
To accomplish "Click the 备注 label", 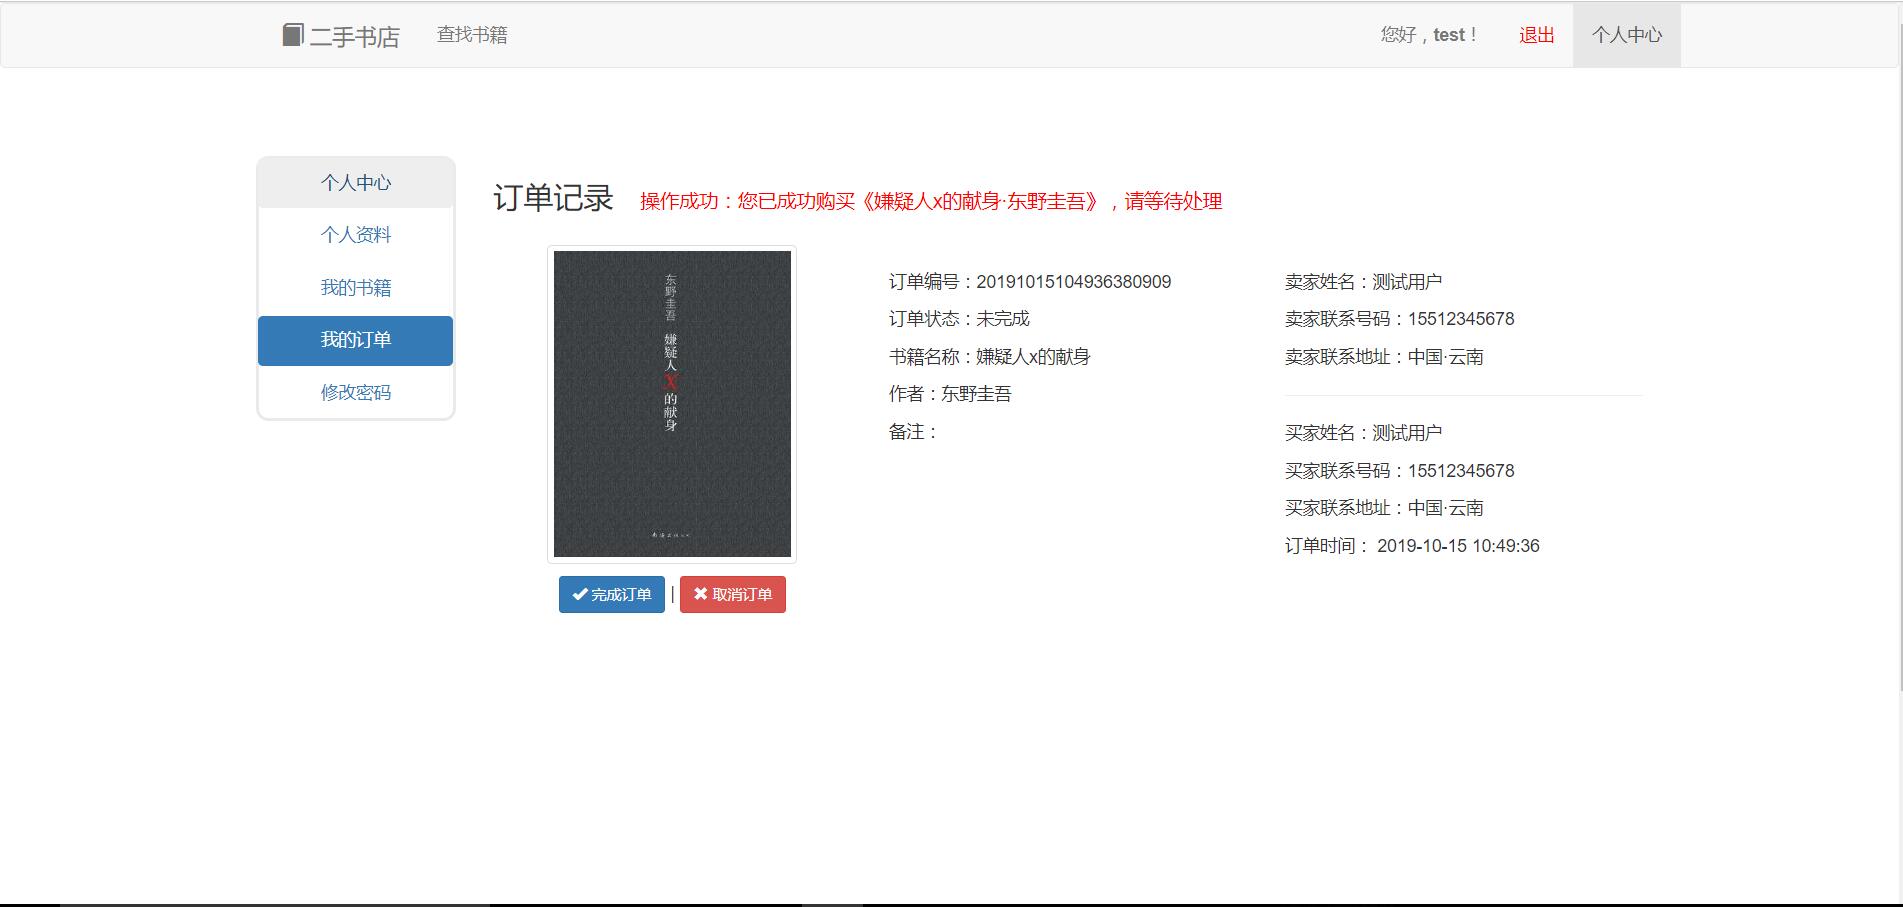I will coord(913,432).
